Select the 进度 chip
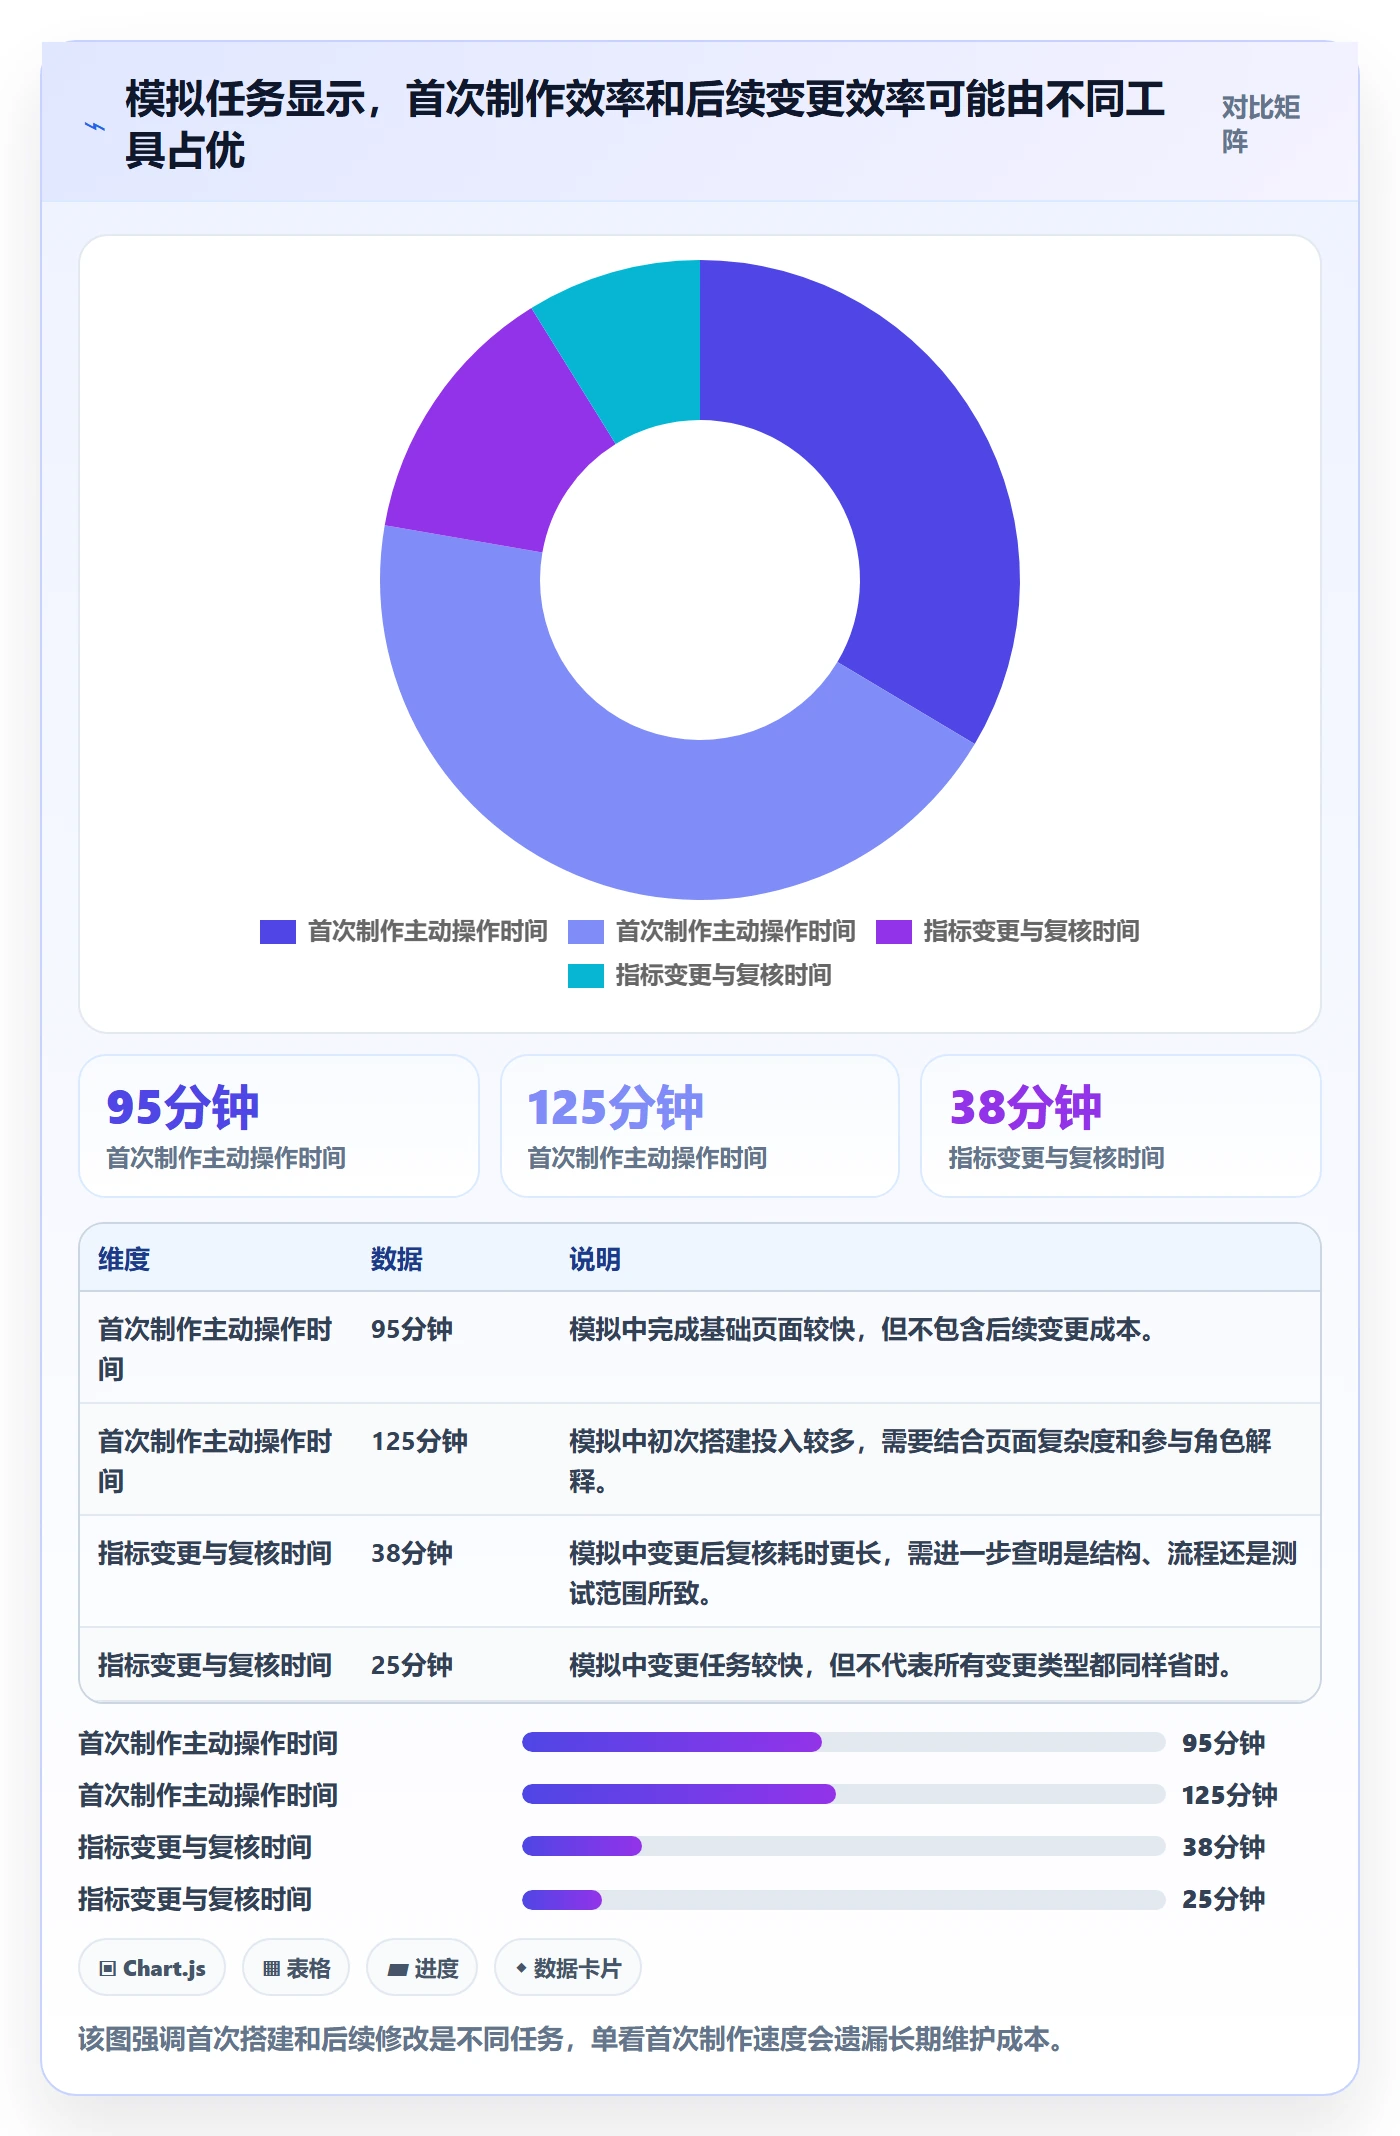Screen dimensions: 1400x2136 coord(422,1968)
